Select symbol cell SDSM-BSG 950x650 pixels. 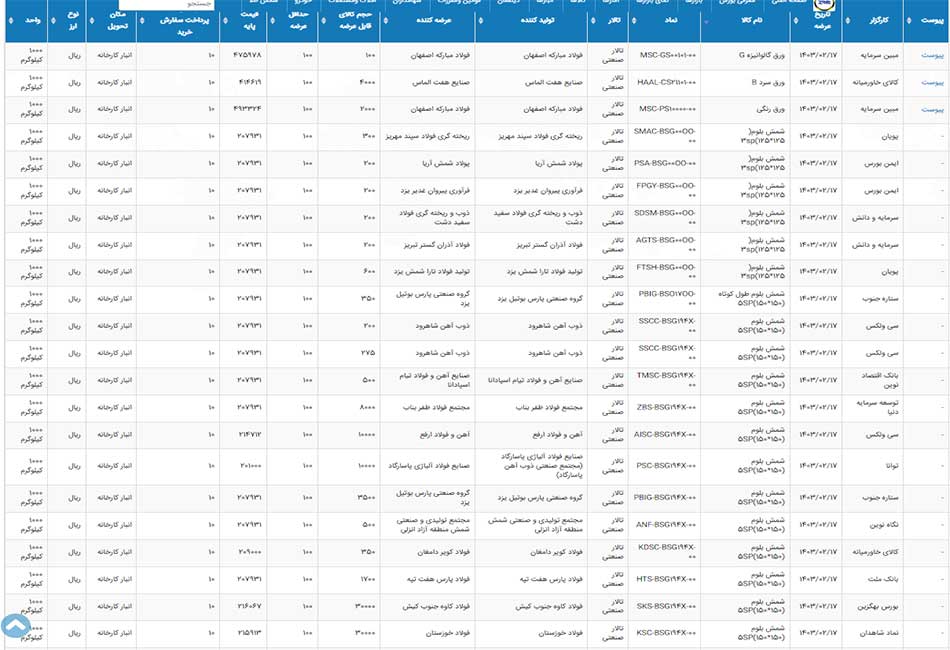point(665,217)
